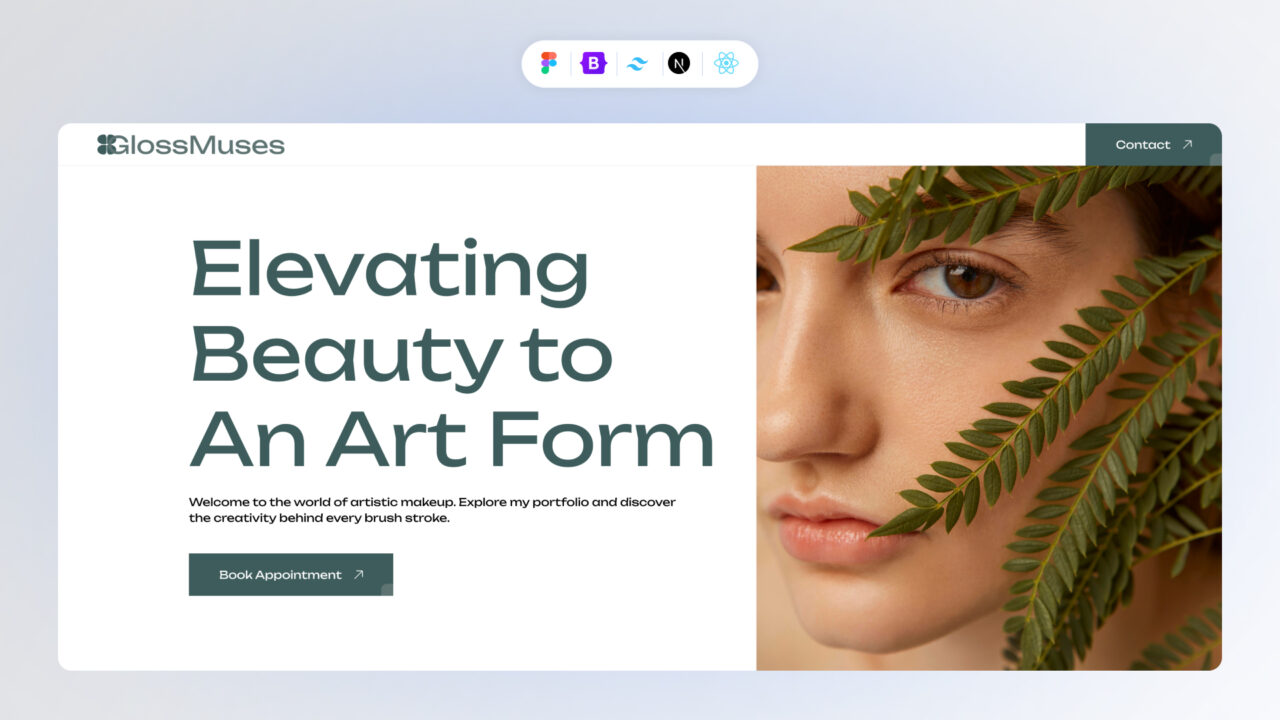Click the An Art Form headline line
This screenshot has height=720, width=1280.
(x=452, y=439)
